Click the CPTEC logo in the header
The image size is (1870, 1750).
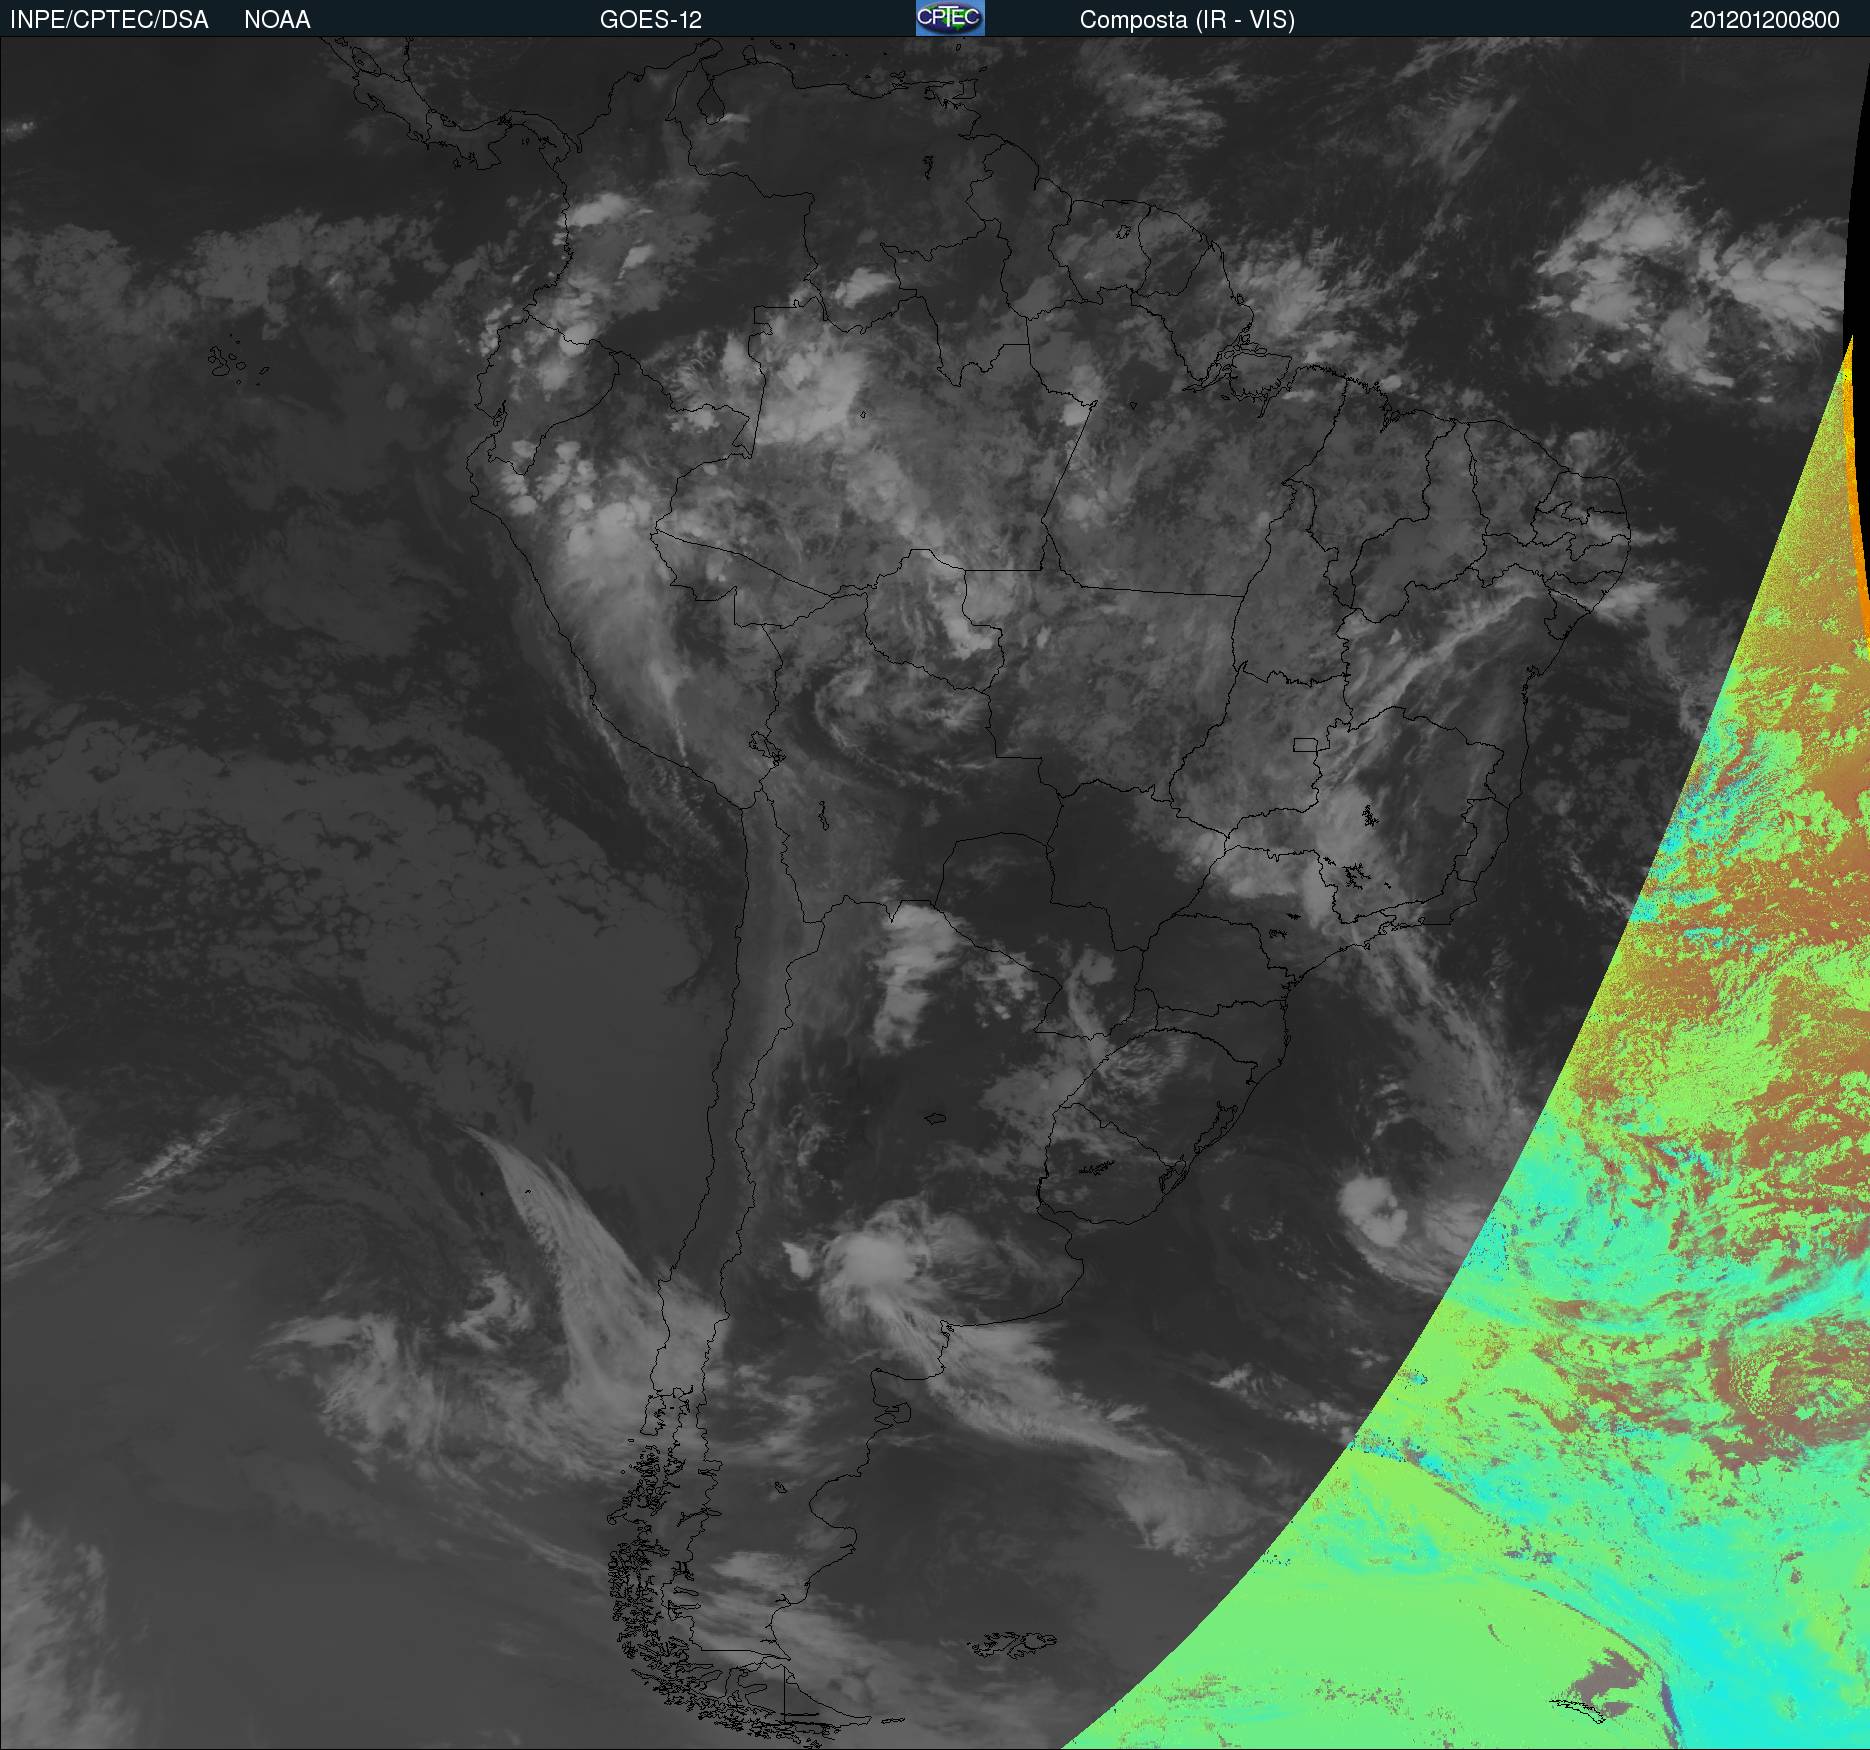pos(950,18)
